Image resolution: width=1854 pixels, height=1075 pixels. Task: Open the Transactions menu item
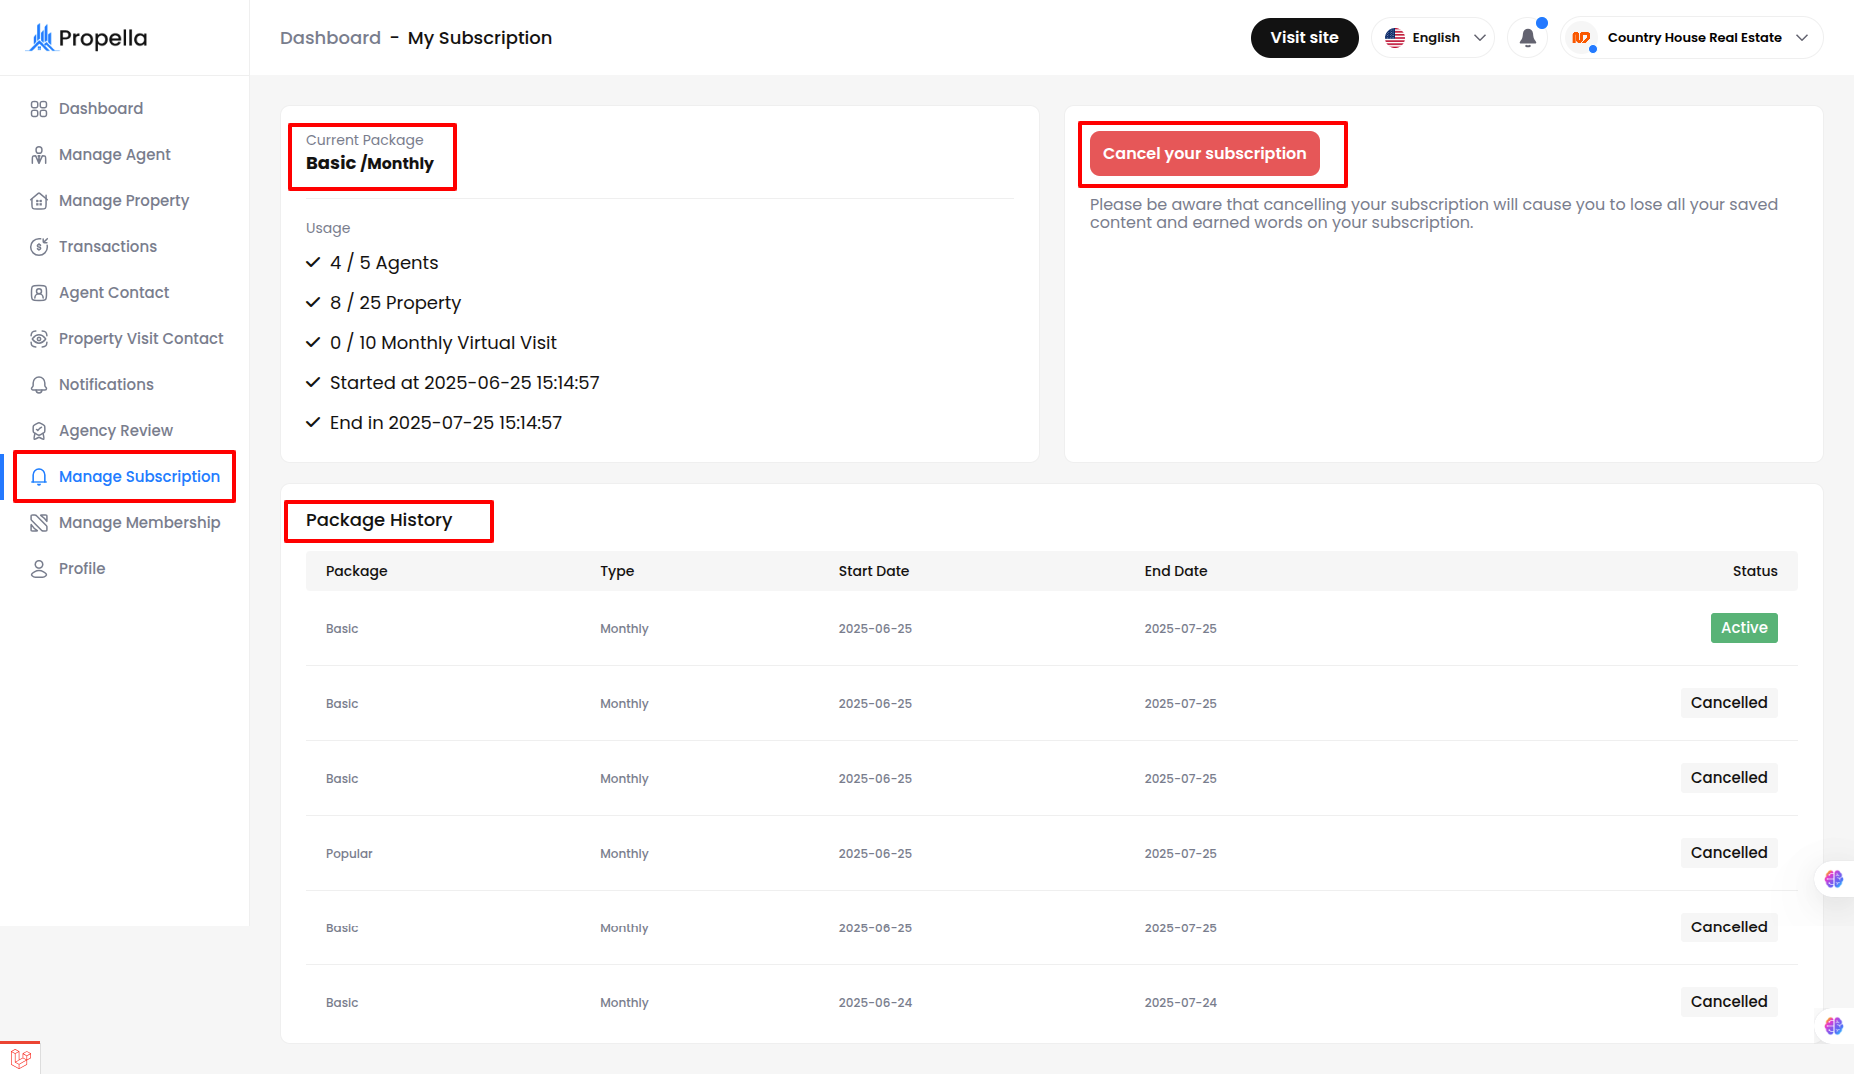point(108,247)
